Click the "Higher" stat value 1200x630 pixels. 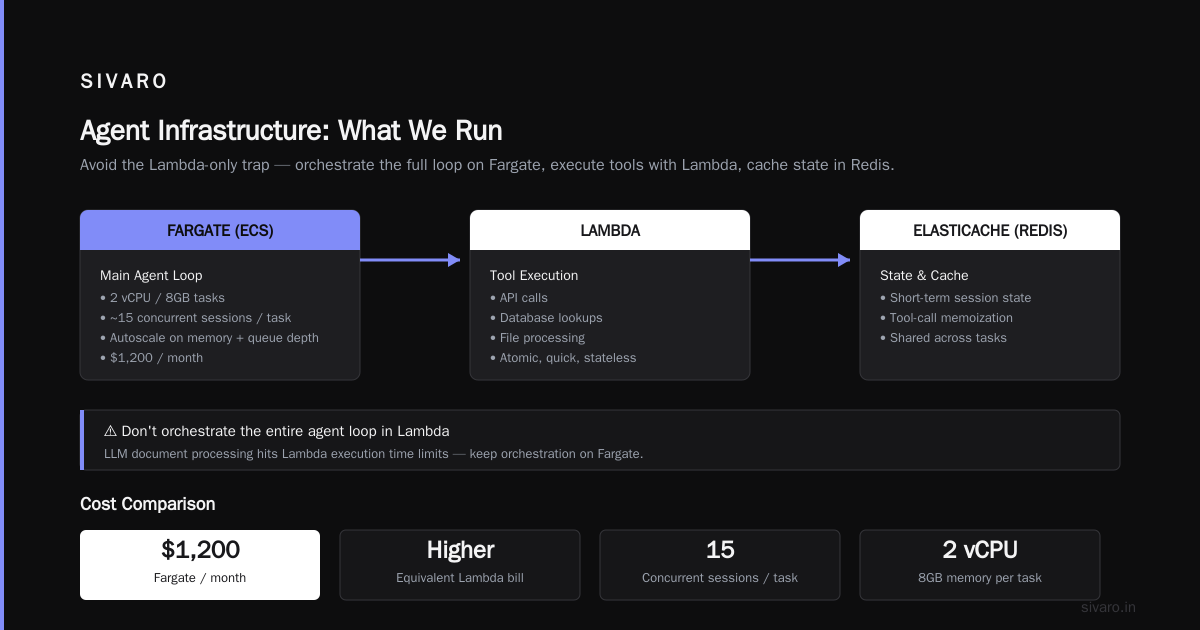click(x=460, y=550)
